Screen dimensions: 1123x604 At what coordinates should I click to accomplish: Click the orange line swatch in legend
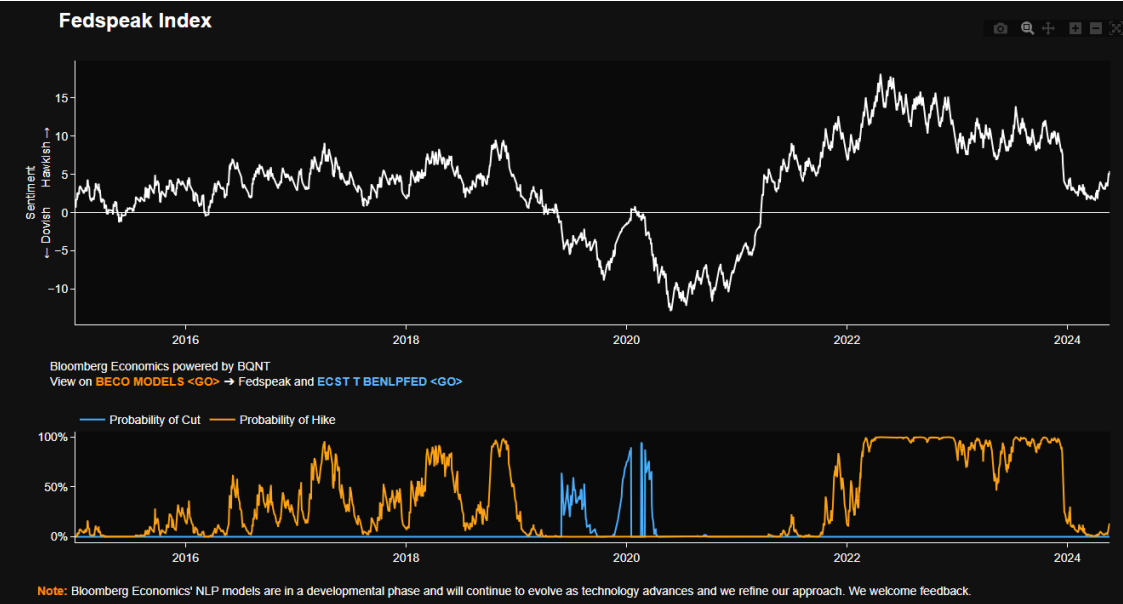tap(223, 420)
